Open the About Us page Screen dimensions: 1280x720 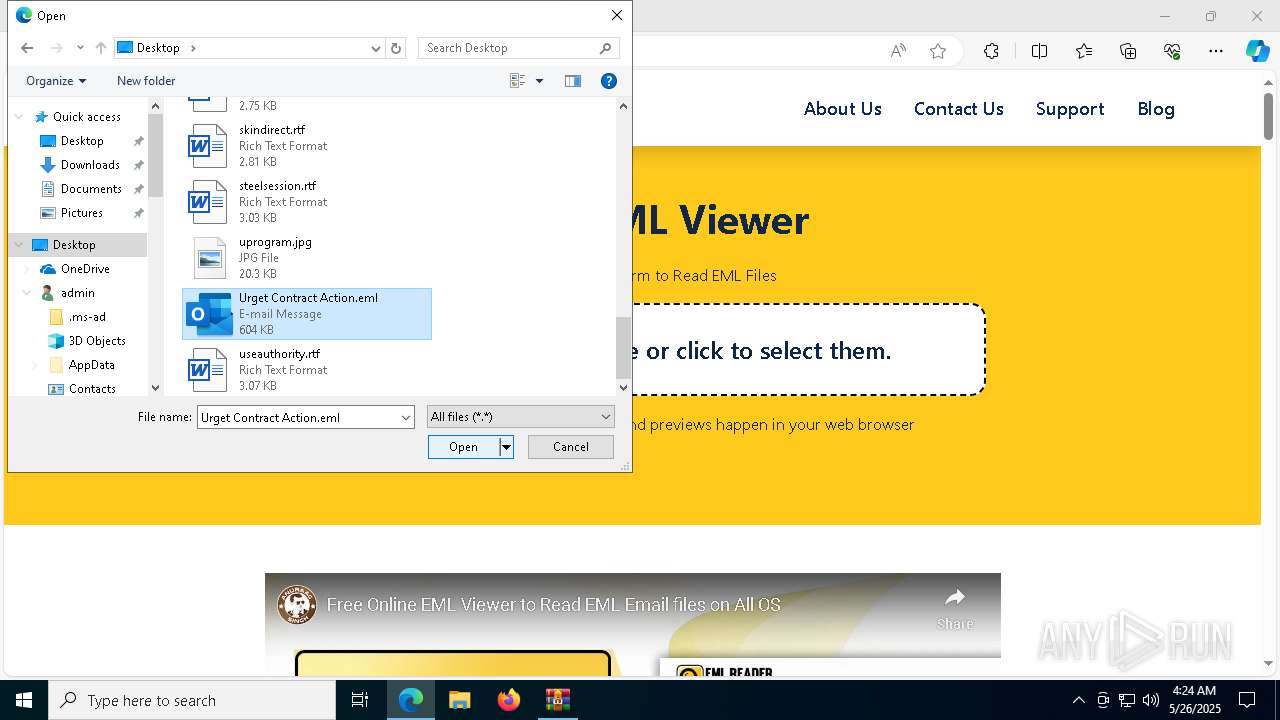(843, 109)
